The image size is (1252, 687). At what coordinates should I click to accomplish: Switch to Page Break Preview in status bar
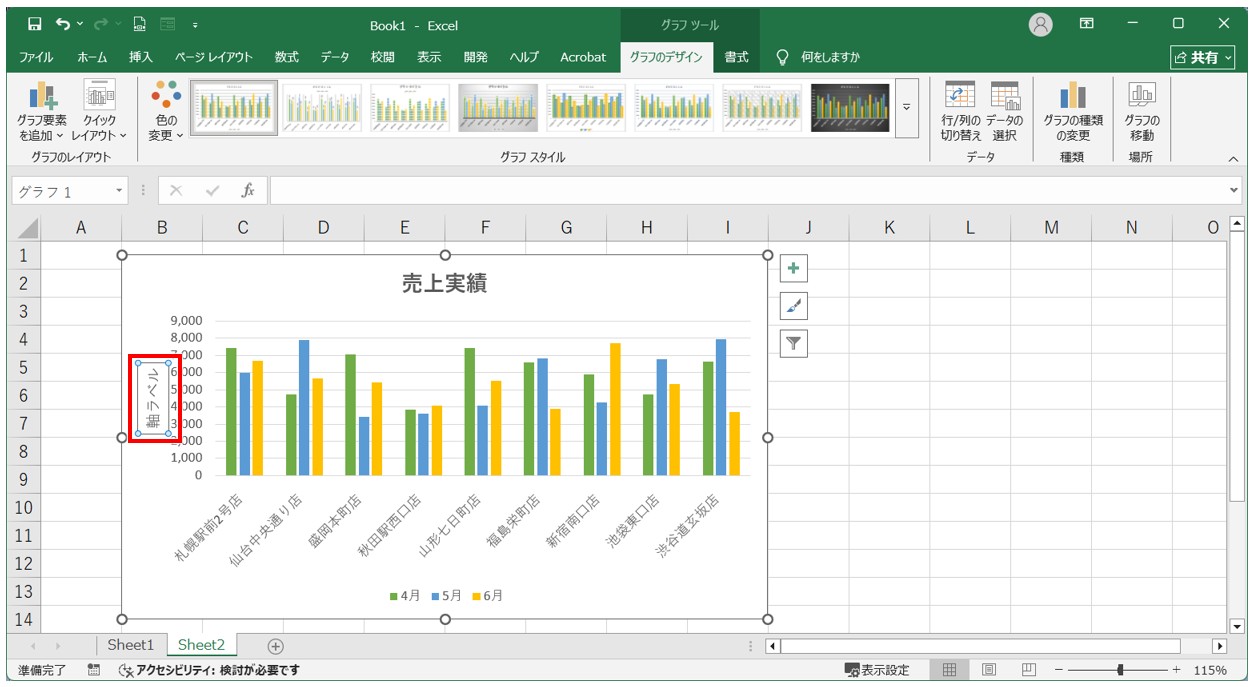(x=1028, y=670)
